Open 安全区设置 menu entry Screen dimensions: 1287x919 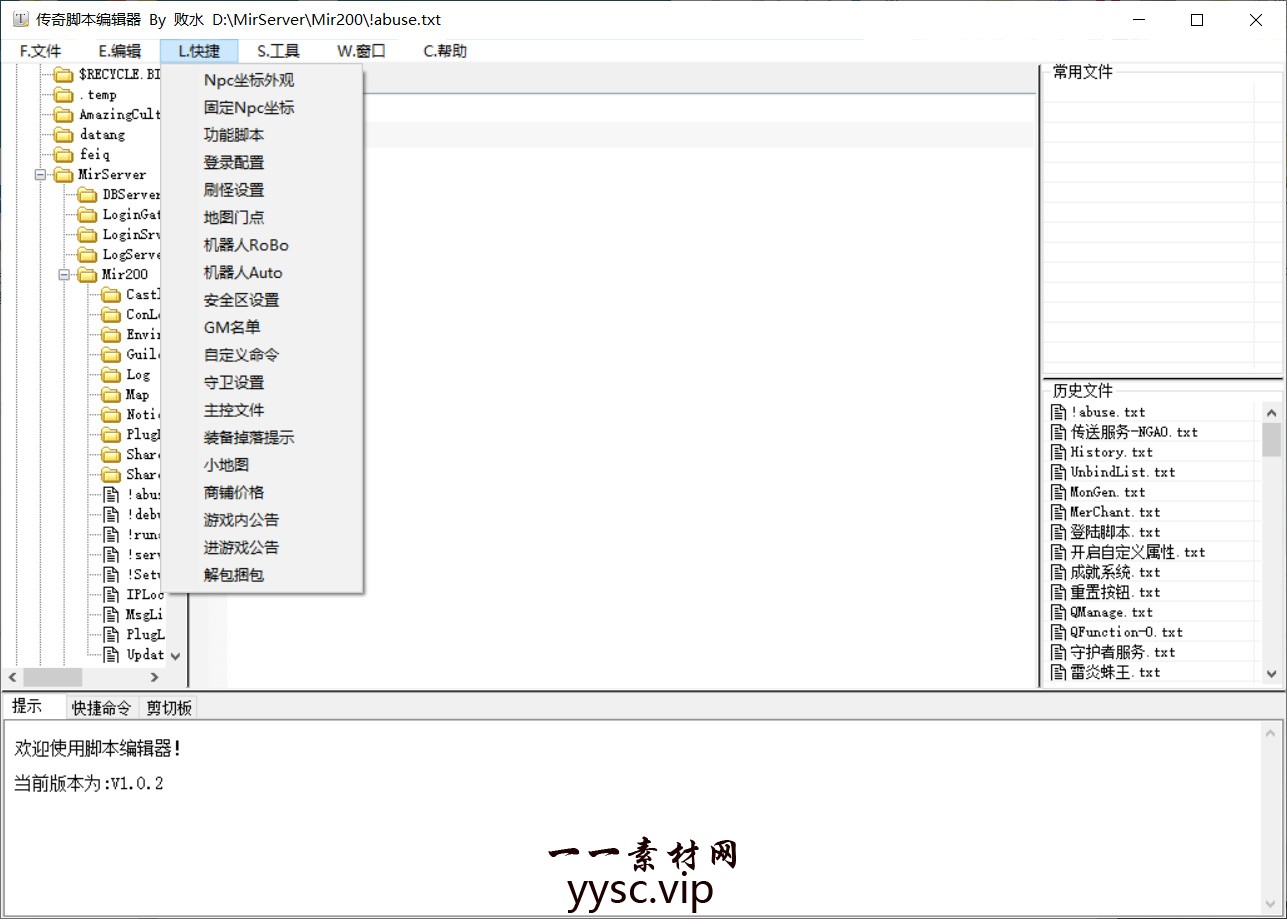pos(241,300)
